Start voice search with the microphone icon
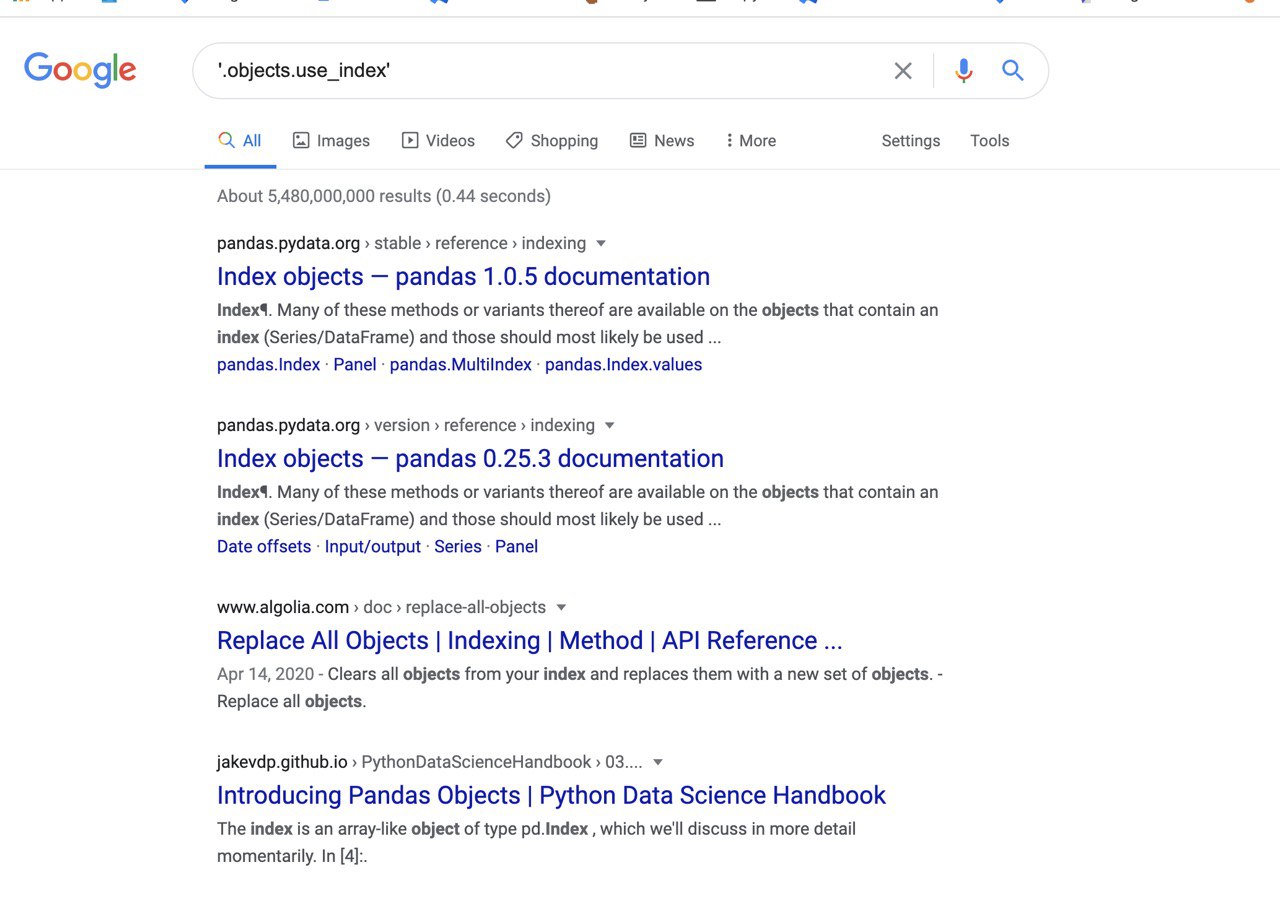The image size is (1280, 903). coord(963,71)
